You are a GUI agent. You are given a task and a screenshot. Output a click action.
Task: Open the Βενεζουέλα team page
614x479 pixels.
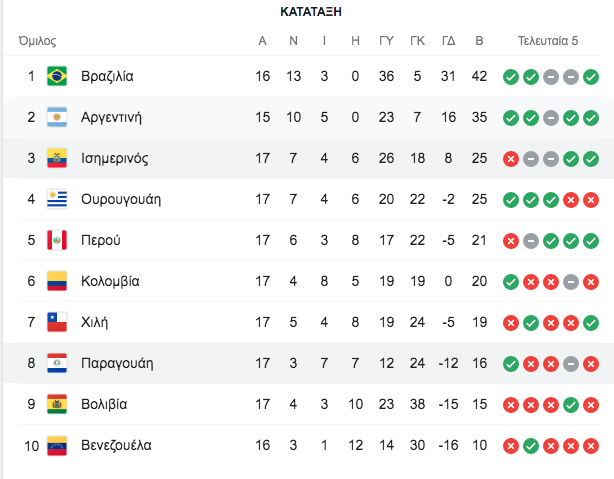point(116,445)
